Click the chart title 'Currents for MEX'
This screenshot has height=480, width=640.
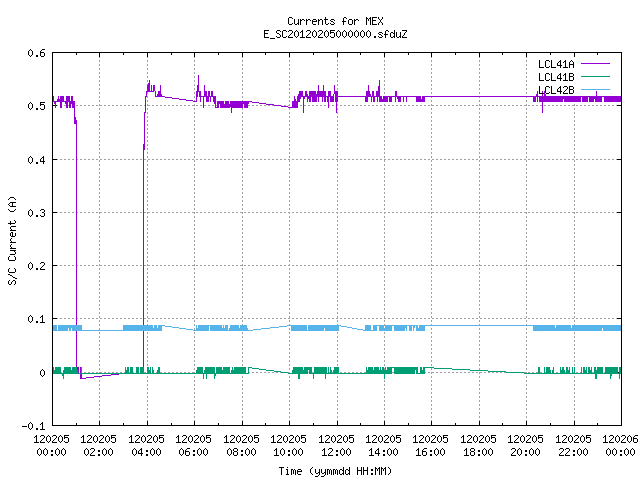click(x=335, y=21)
